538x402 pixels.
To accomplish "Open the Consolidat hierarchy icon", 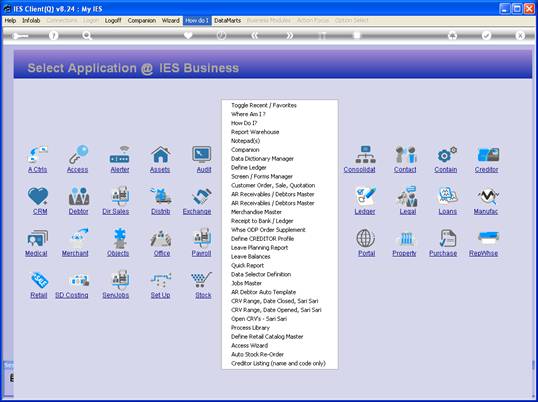I will point(365,154).
